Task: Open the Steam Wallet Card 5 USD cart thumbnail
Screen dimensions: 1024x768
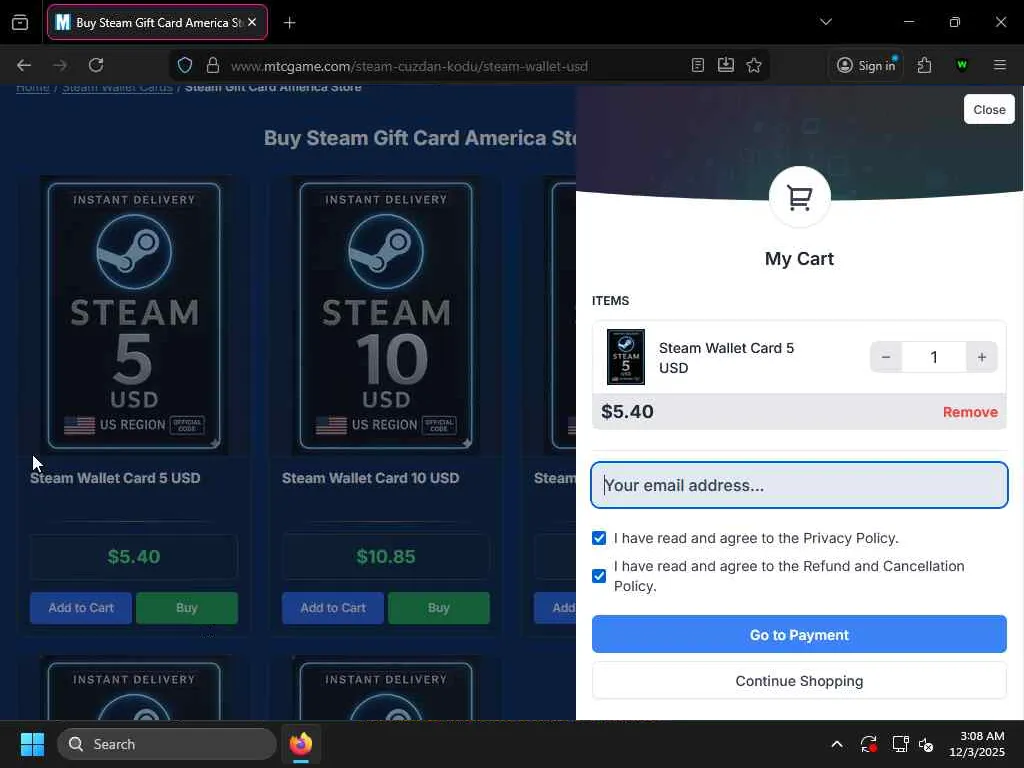Action: [x=626, y=357]
